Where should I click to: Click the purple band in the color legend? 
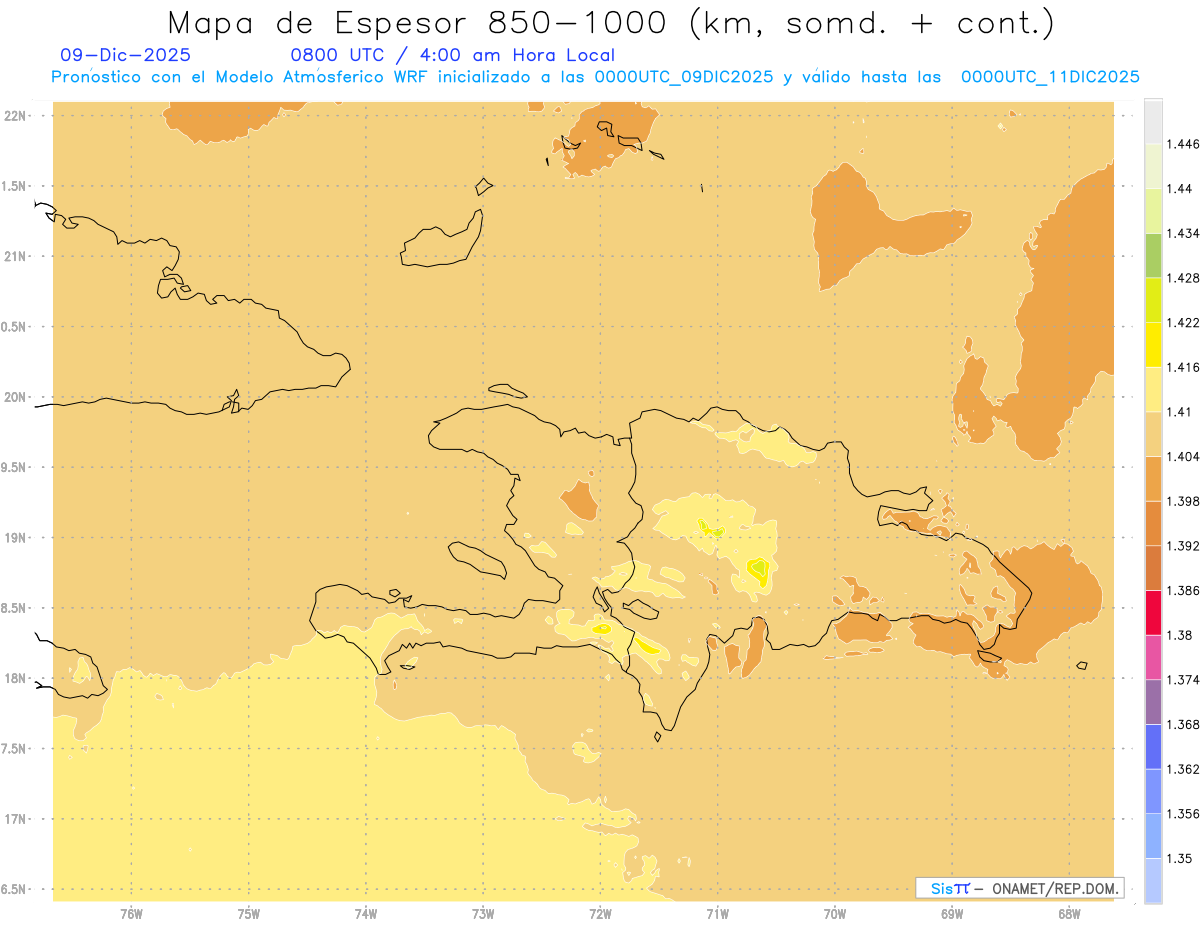(1153, 701)
